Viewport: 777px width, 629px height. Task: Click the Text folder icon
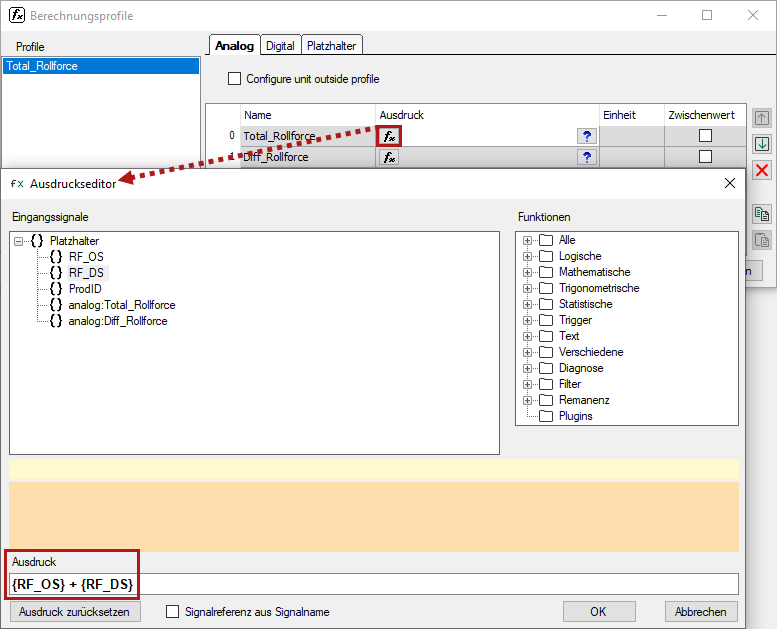pyautogui.click(x=546, y=336)
